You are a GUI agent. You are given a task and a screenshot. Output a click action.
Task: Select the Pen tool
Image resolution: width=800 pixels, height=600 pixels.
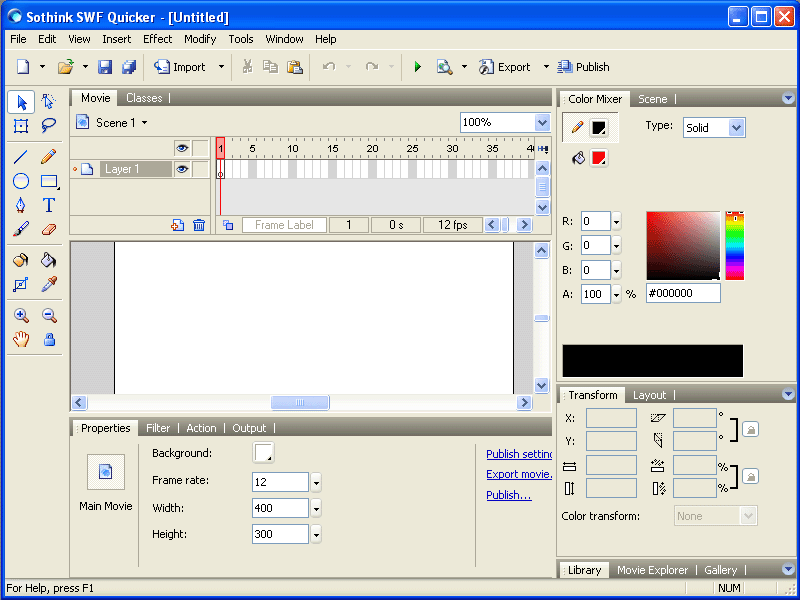pos(21,205)
